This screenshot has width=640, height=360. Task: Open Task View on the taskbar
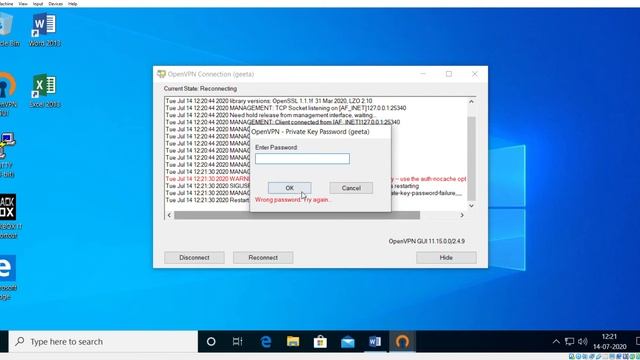238,342
